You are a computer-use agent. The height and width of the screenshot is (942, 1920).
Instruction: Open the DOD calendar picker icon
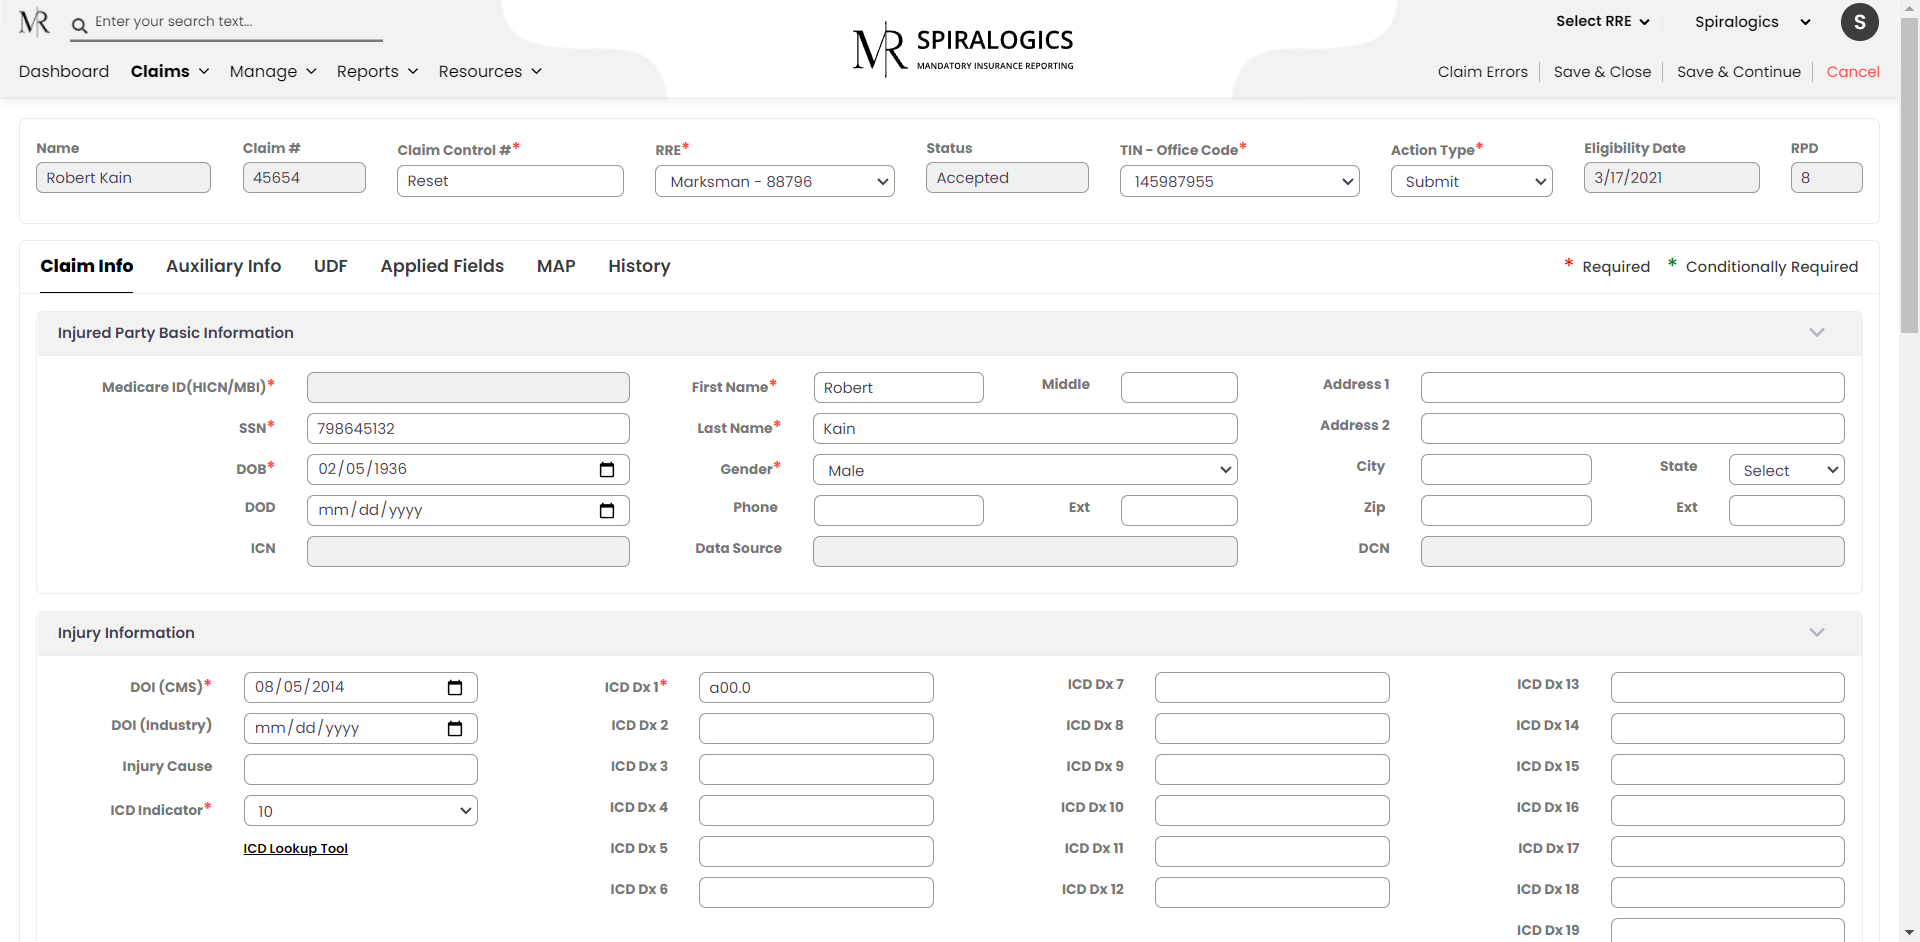point(606,511)
